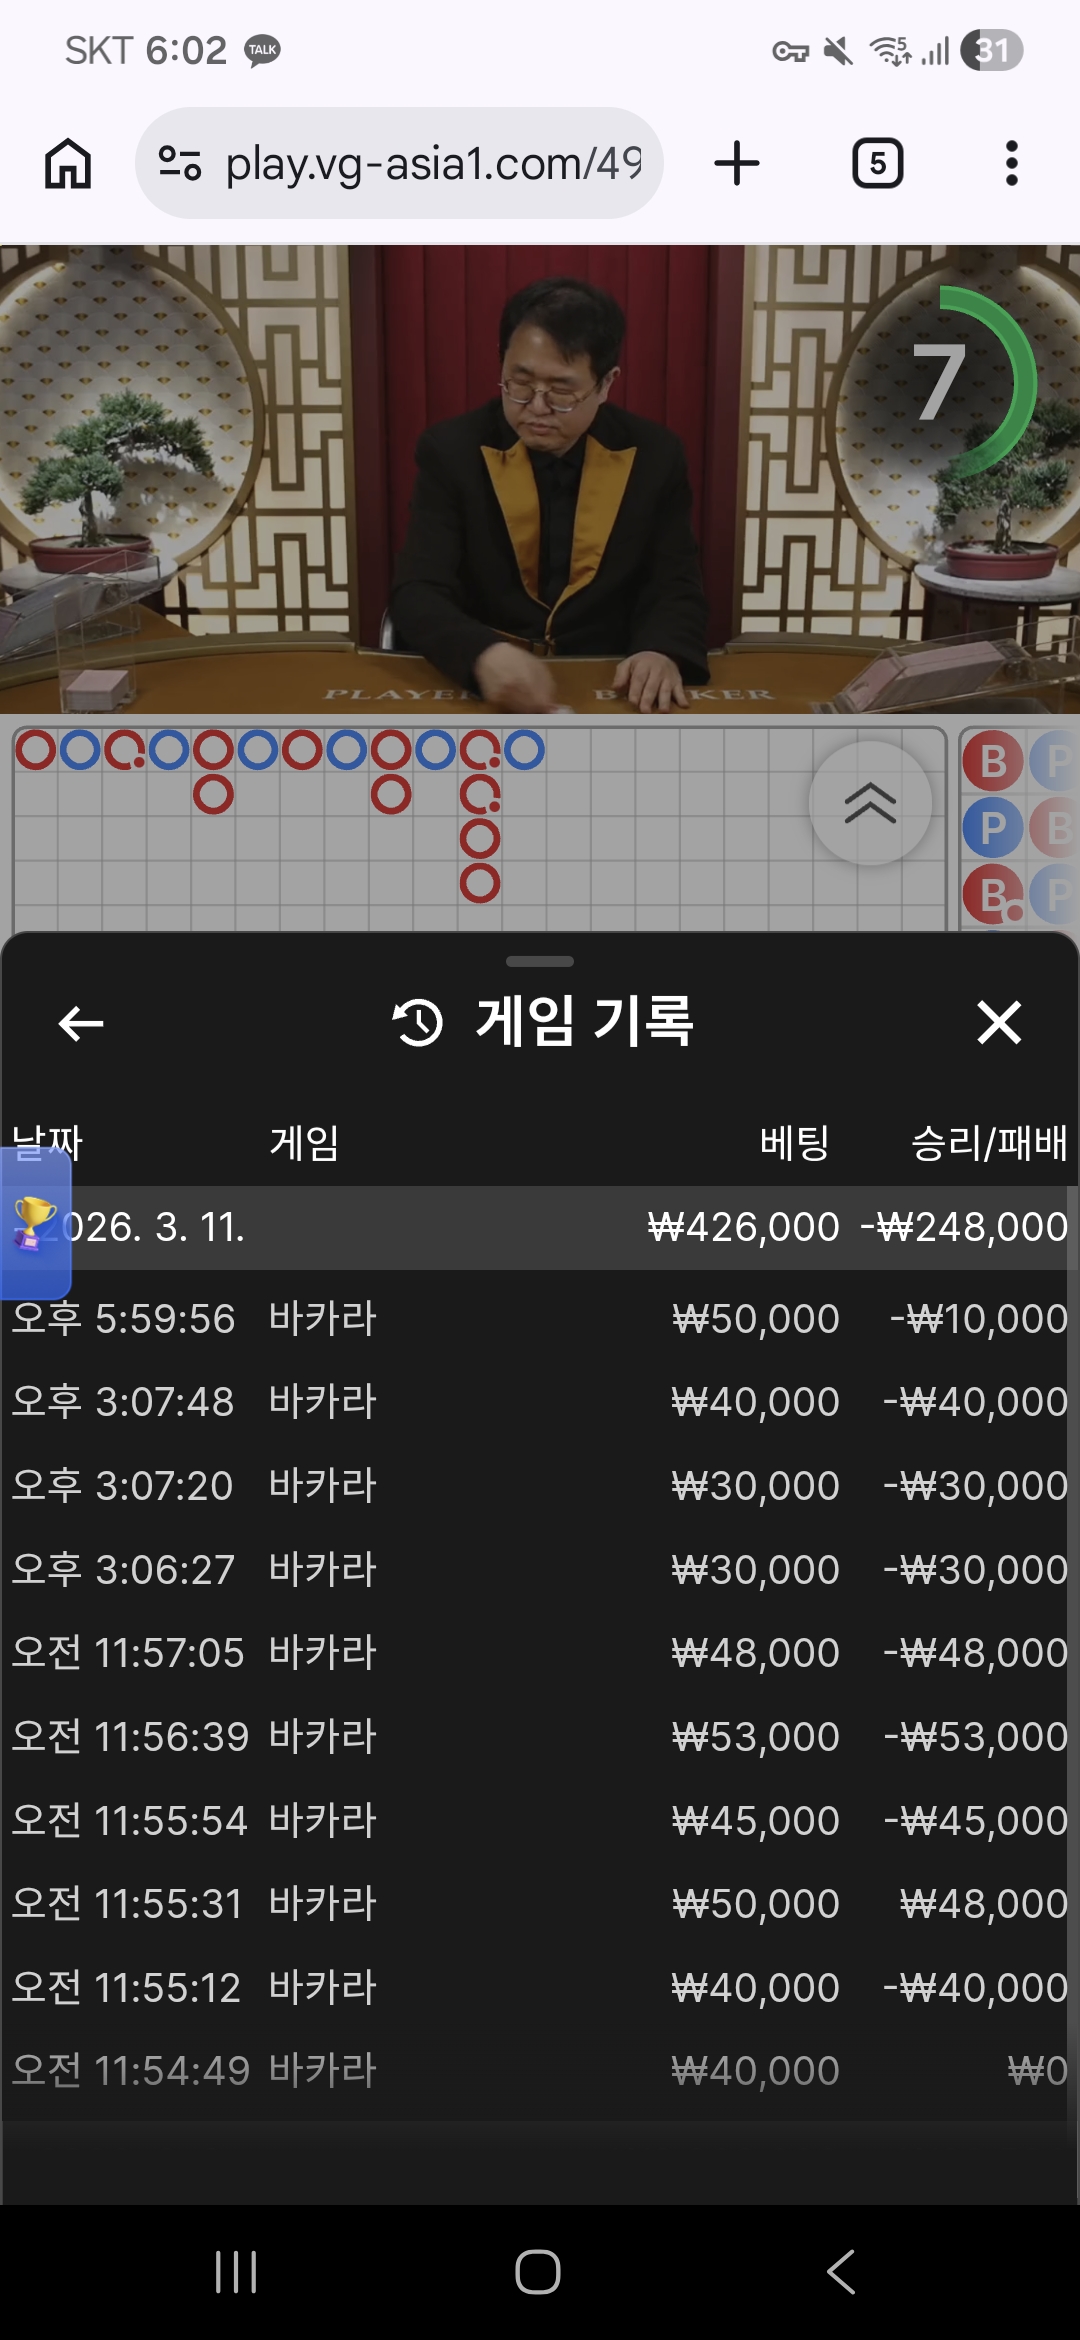Image resolution: width=1080 pixels, height=2340 pixels.
Task: Expand the roadmap with double-chevron button
Action: coord(870,803)
